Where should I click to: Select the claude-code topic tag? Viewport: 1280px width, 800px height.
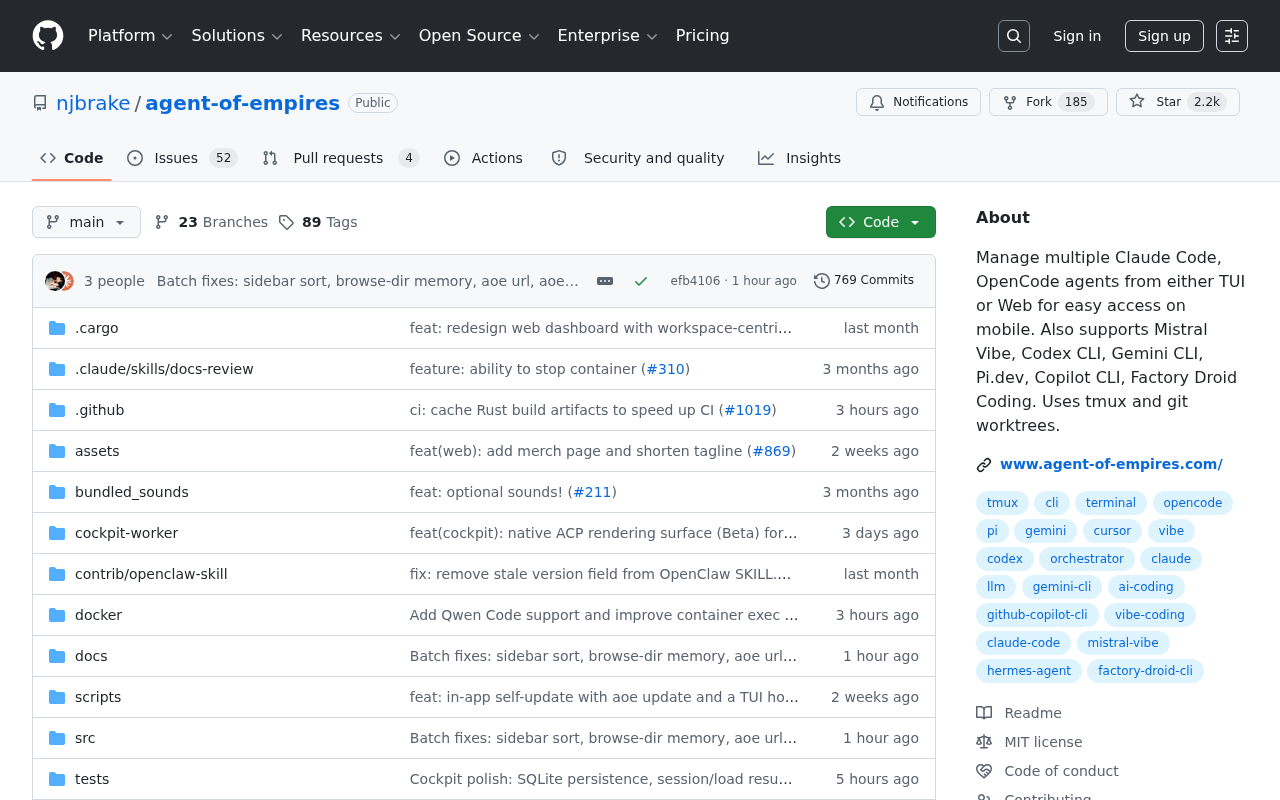click(x=1023, y=643)
